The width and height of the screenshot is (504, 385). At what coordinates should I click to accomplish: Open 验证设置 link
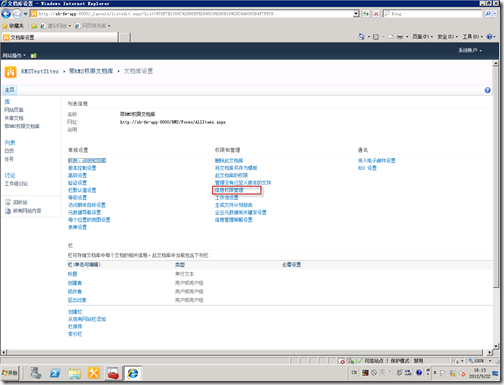click(x=77, y=183)
